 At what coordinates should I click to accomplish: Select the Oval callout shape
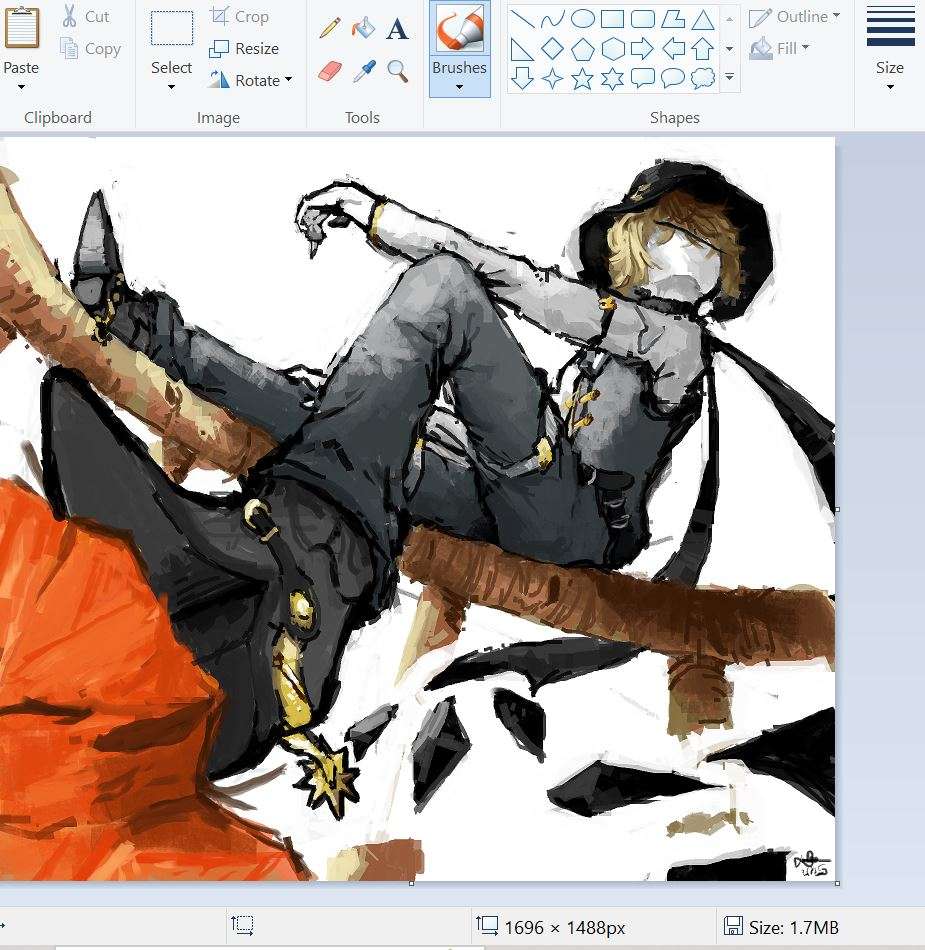point(672,78)
